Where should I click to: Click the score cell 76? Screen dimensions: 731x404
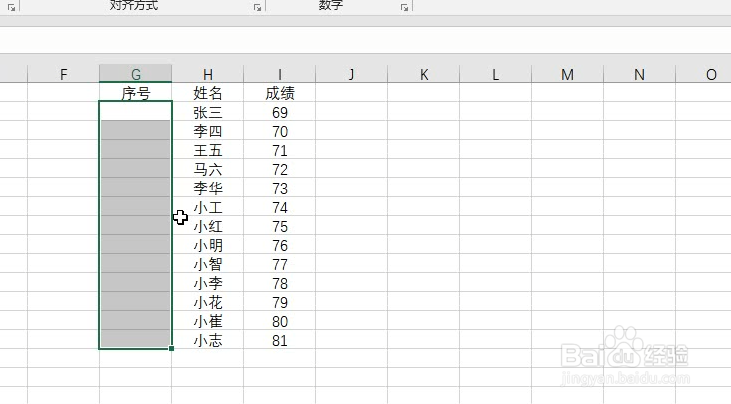tap(280, 245)
